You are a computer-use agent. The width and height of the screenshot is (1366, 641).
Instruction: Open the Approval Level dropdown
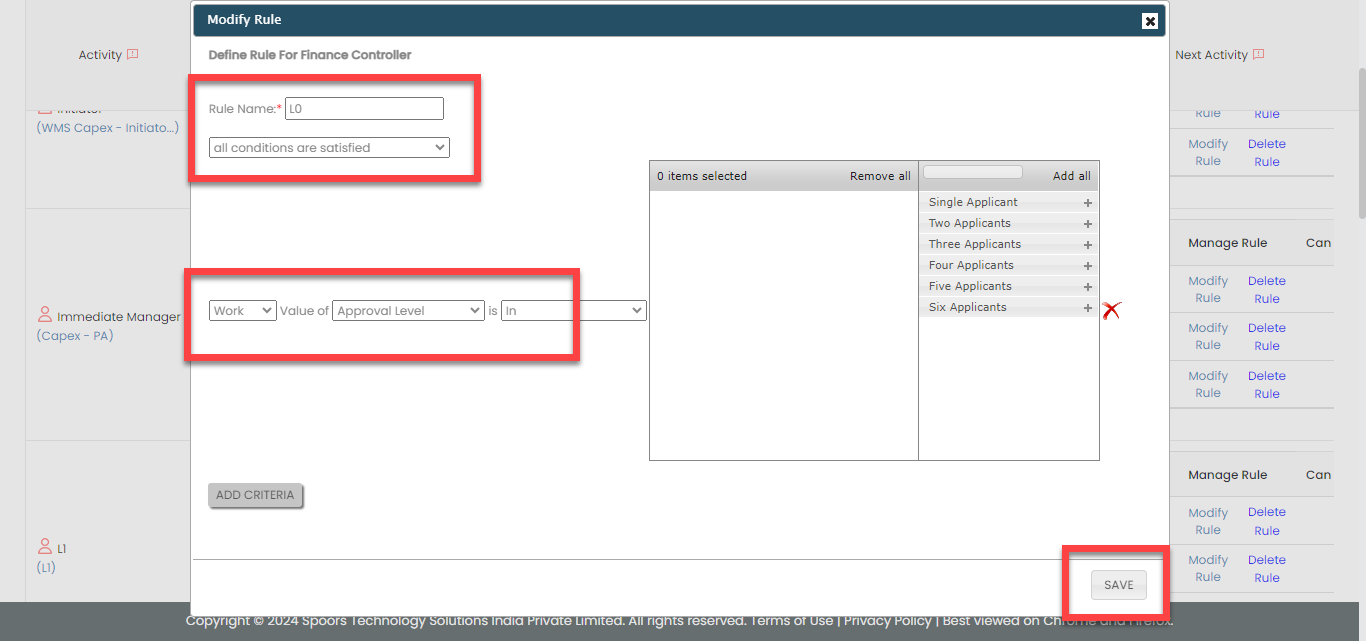408,311
